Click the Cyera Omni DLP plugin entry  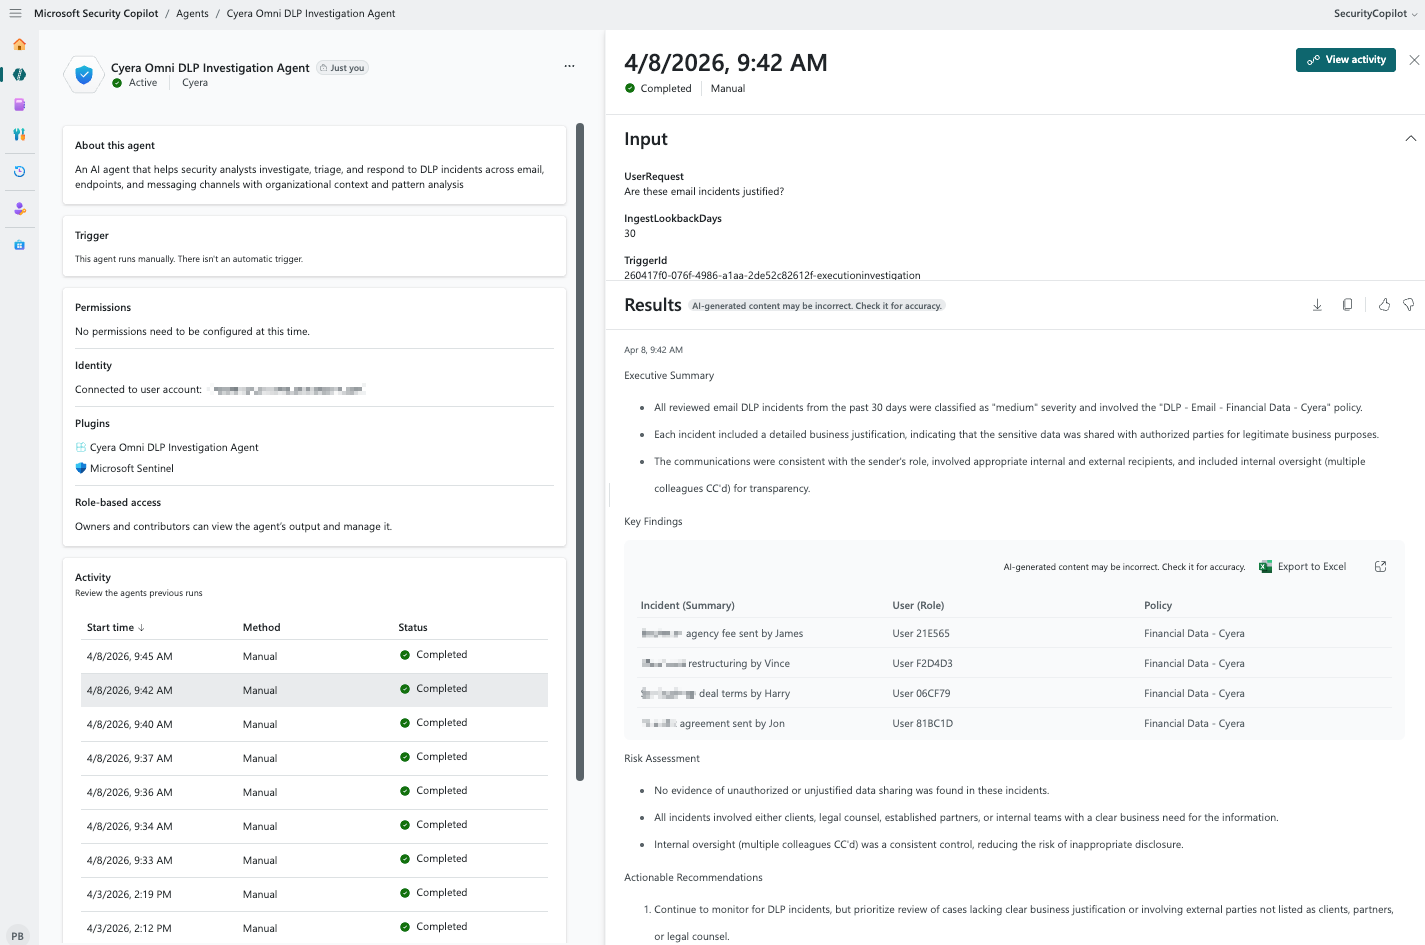point(167,448)
